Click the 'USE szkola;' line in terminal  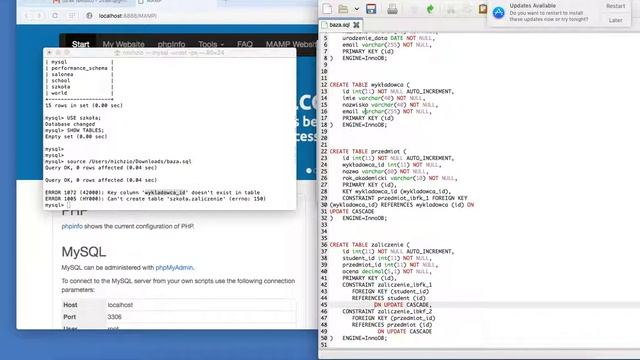click(x=73, y=118)
